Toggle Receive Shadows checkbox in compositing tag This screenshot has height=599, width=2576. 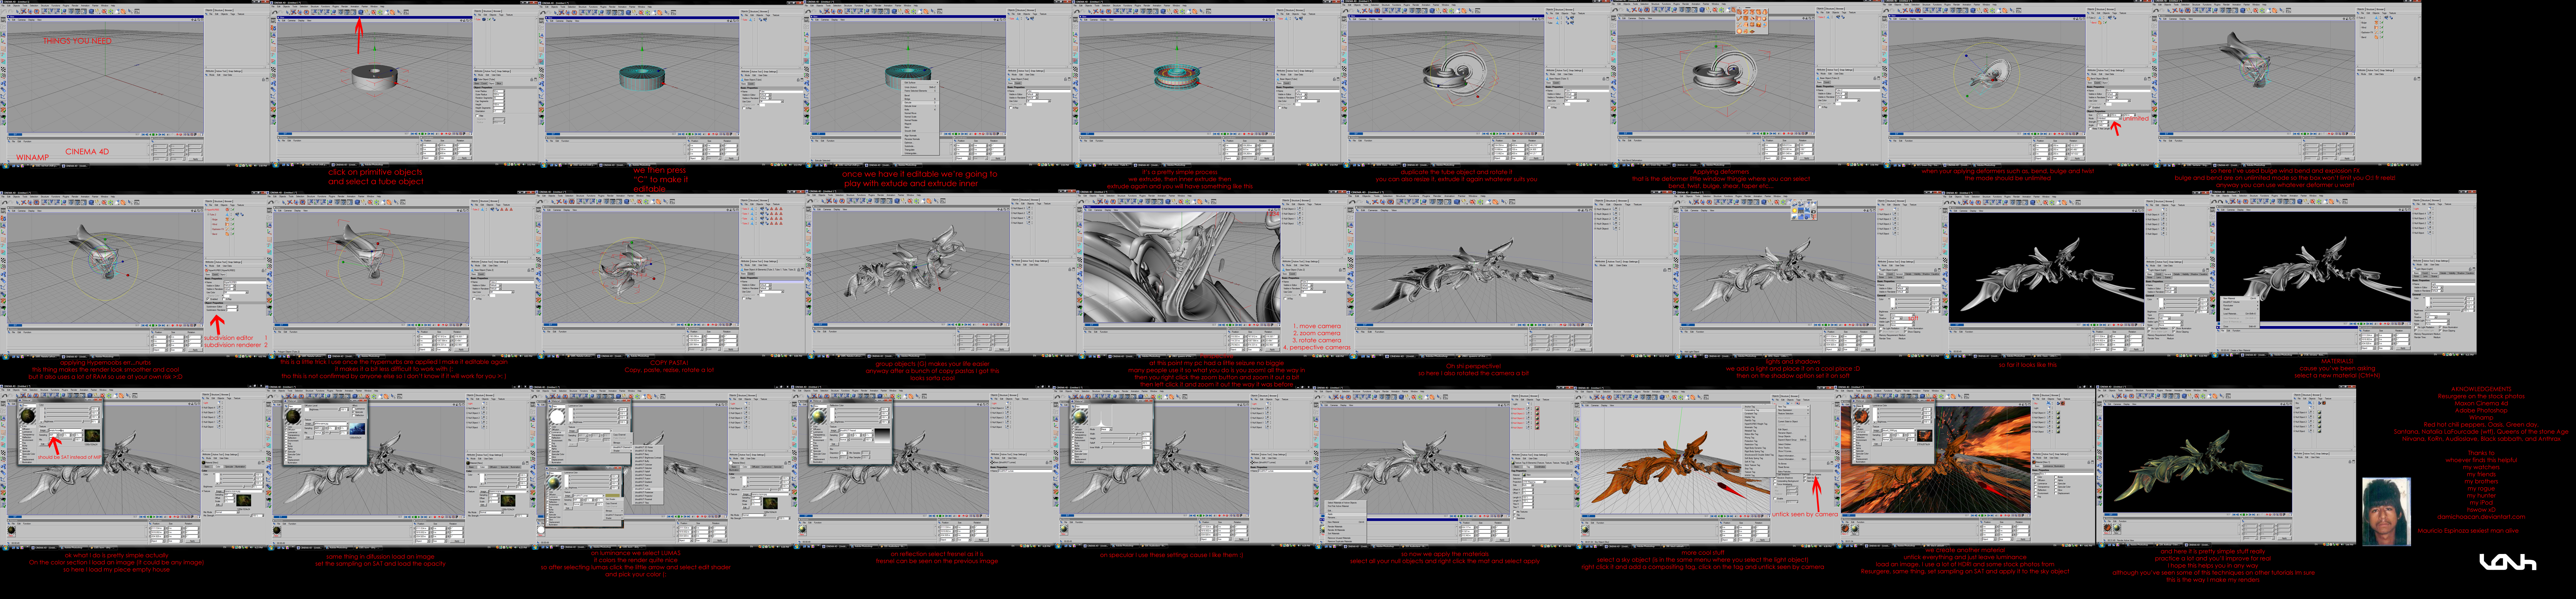(1775, 478)
